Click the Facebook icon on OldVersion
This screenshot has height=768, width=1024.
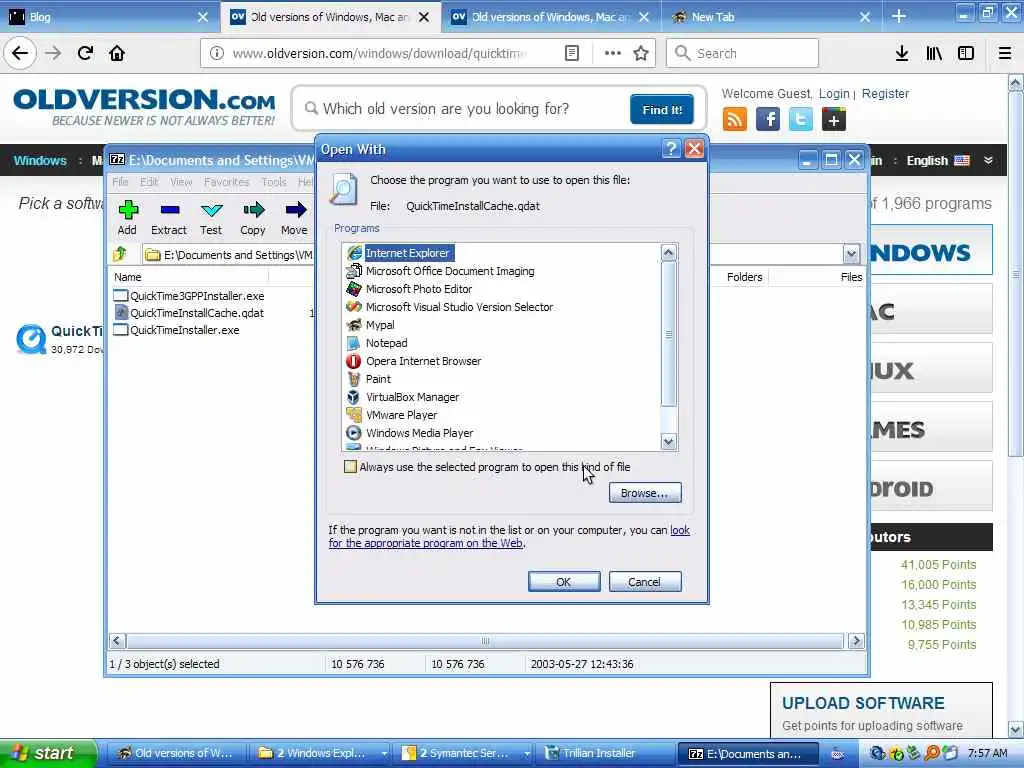tap(768, 120)
